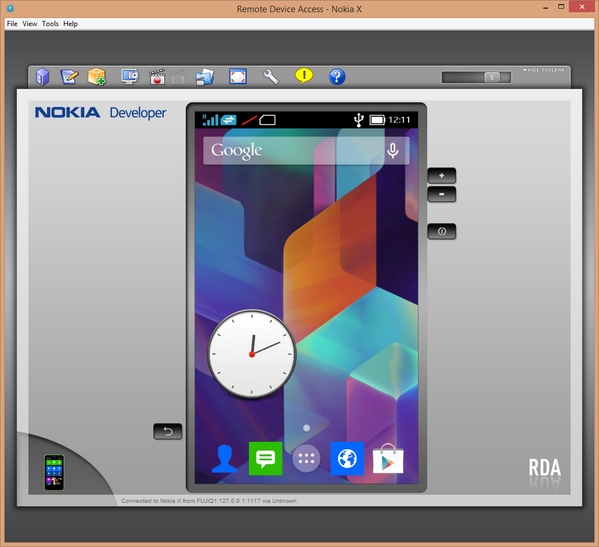Viewport: 599px width, 547px height.
Task: Open the green Messaging app icon
Action: click(x=266, y=458)
